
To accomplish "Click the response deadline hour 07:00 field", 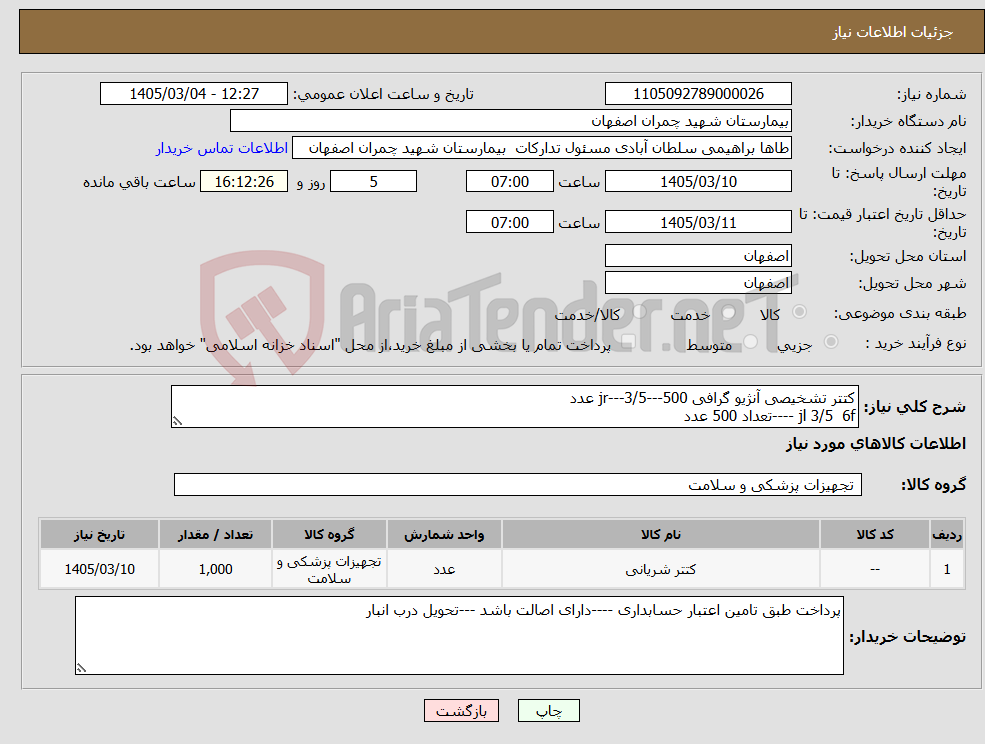I will [x=509, y=182].
